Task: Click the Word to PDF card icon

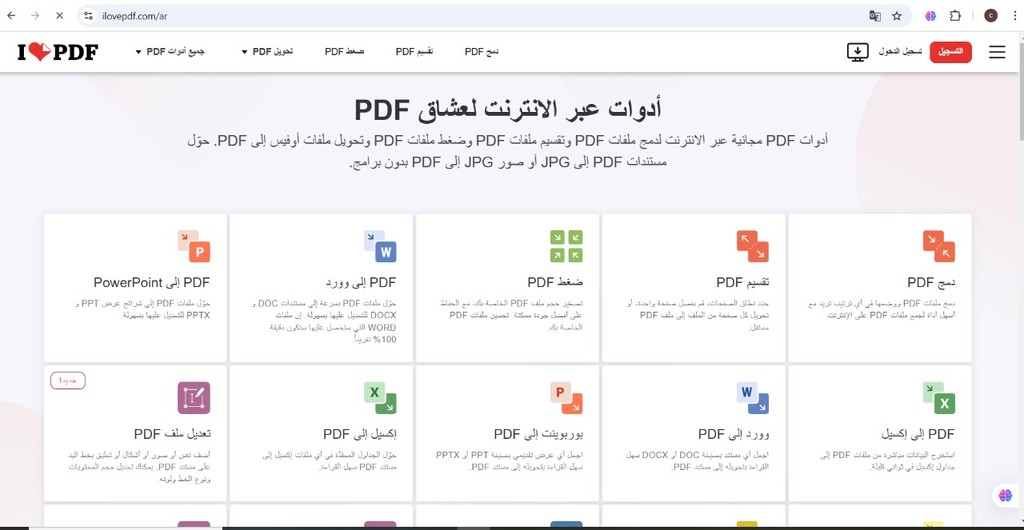Action: (x=752, y=398)
